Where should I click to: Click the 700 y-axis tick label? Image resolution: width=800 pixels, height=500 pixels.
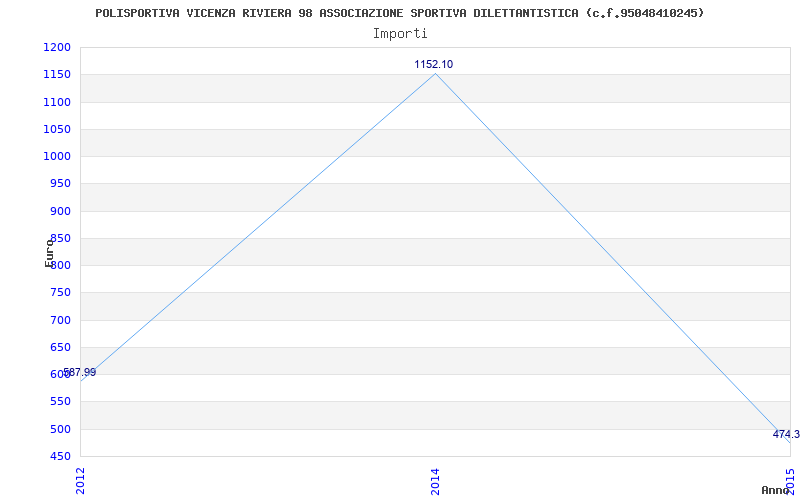click(x=60, y=320)
